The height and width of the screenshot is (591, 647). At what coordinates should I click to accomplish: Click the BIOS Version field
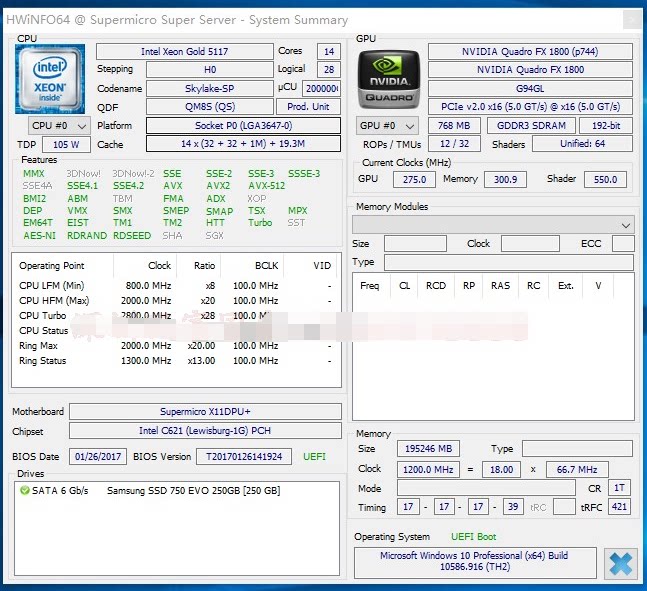tap(244, 456)
